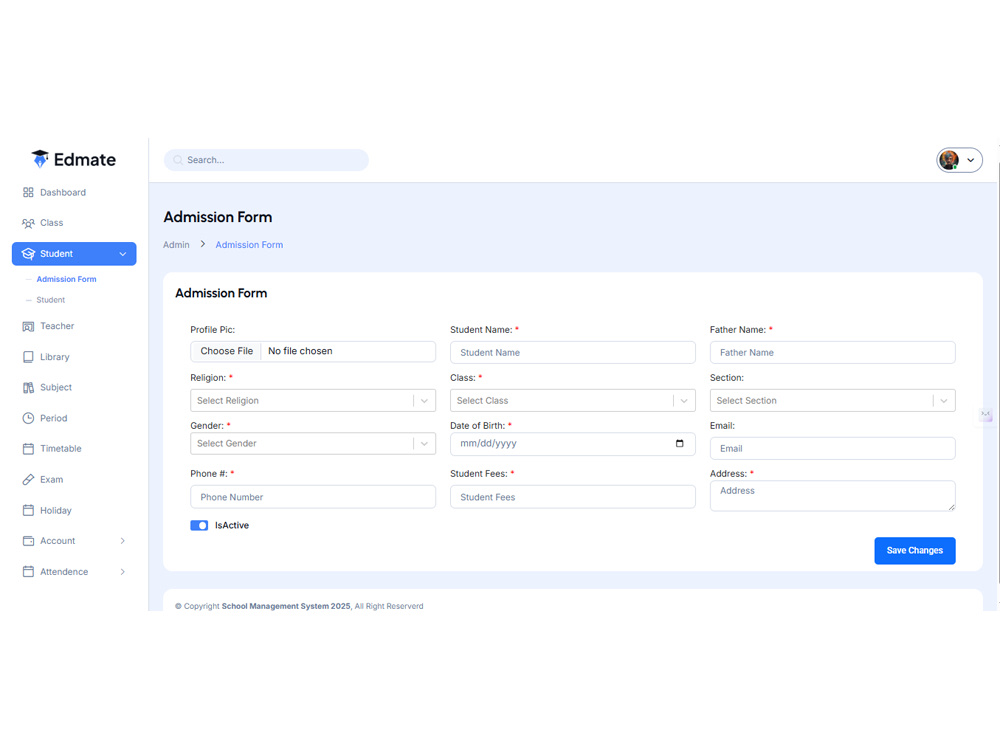Click into the Address textarea

(x=832, y=496)
